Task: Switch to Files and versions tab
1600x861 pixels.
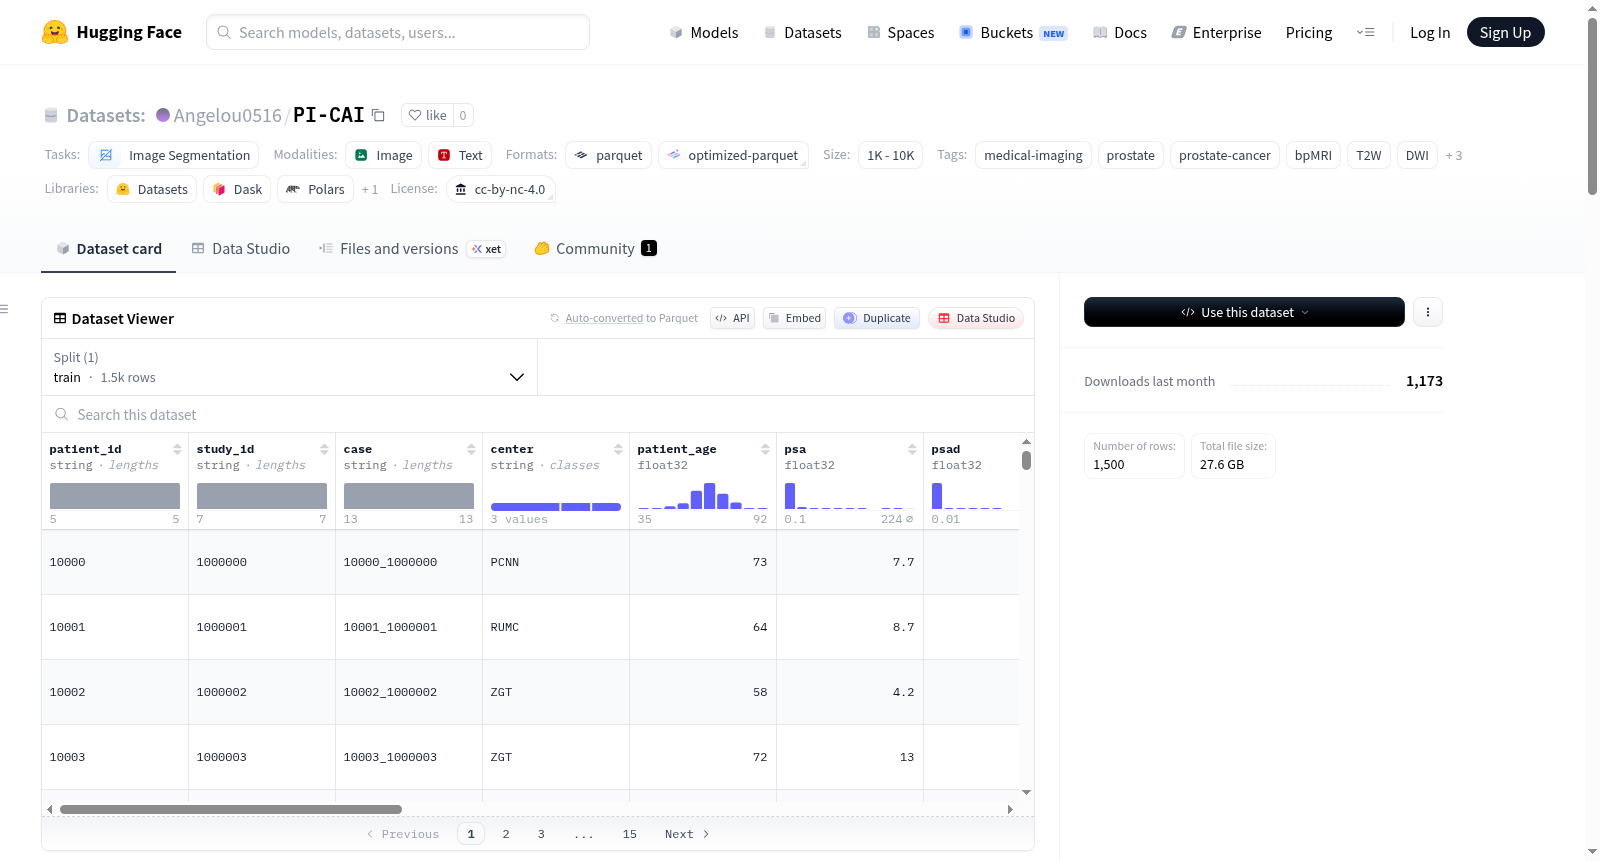Action: (x=411, y=249)
